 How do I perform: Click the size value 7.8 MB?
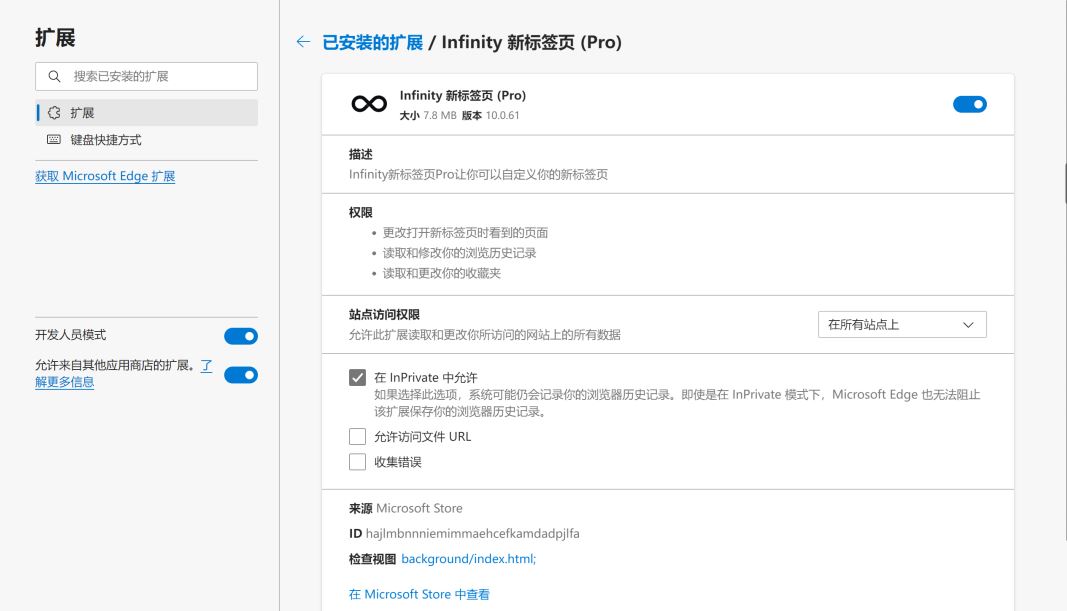[440, 116]
